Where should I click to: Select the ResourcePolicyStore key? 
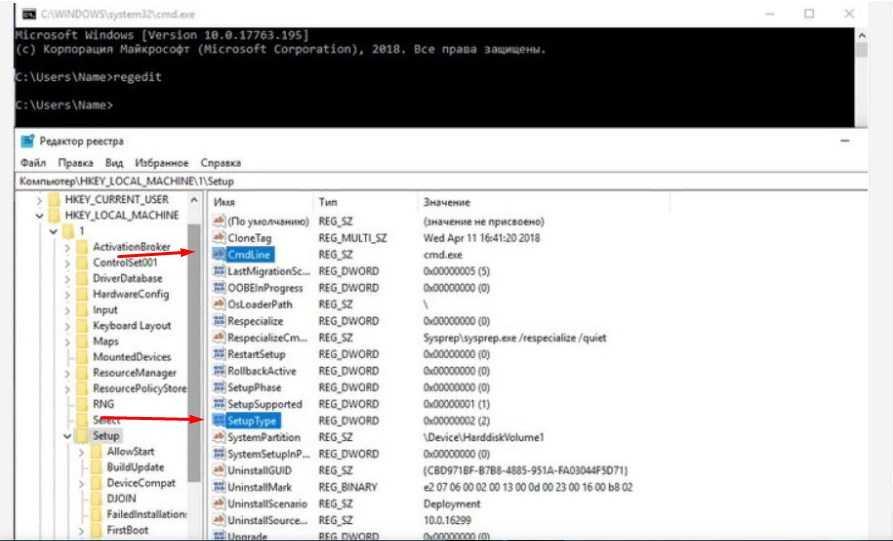140,388
